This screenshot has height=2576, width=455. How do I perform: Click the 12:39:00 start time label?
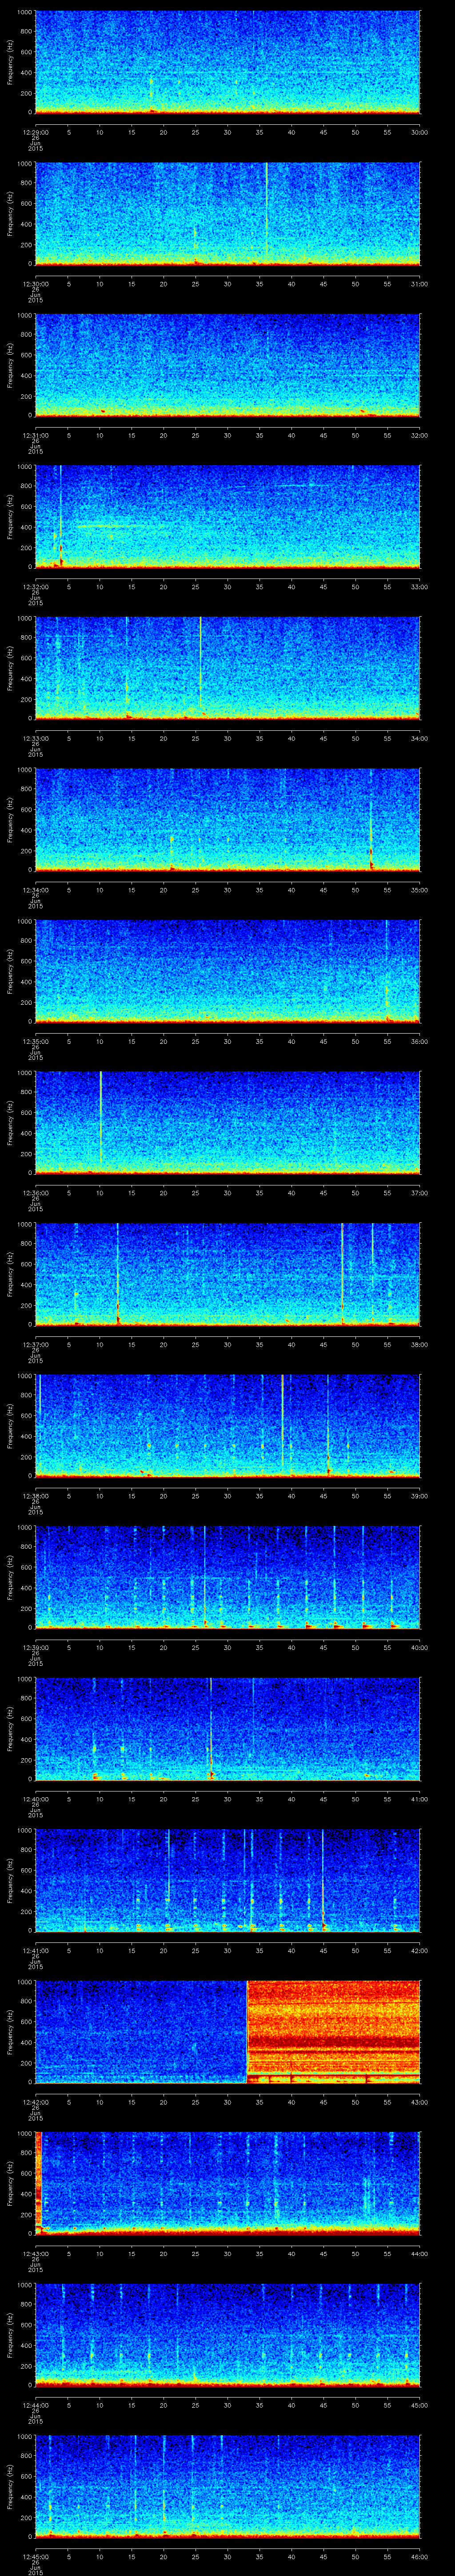tap(35, 1647)
